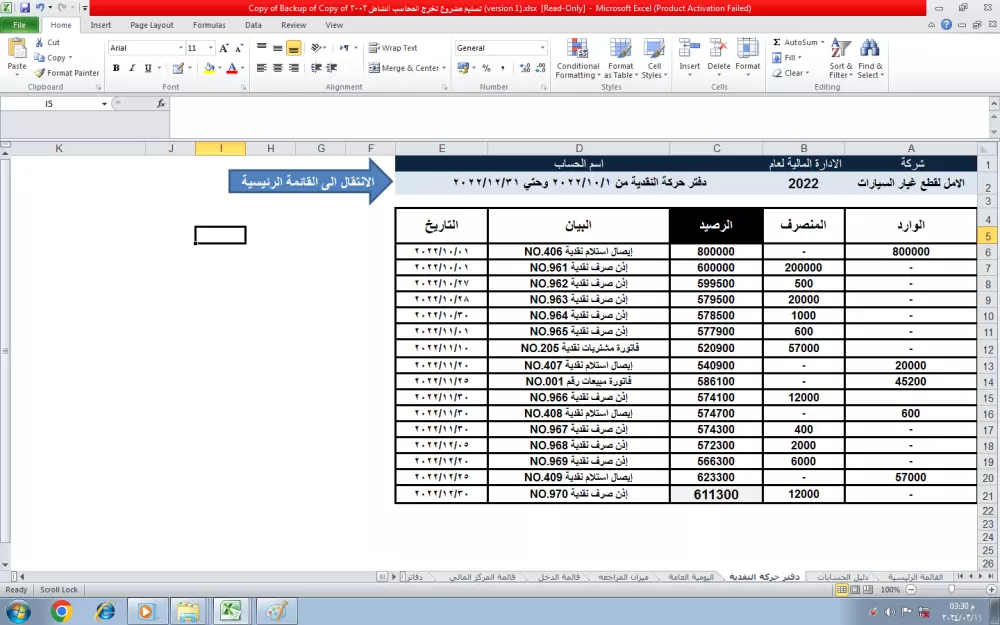Screen dimensions: 1000x625
Task: Click the Windows Start button
Action: 17,612
